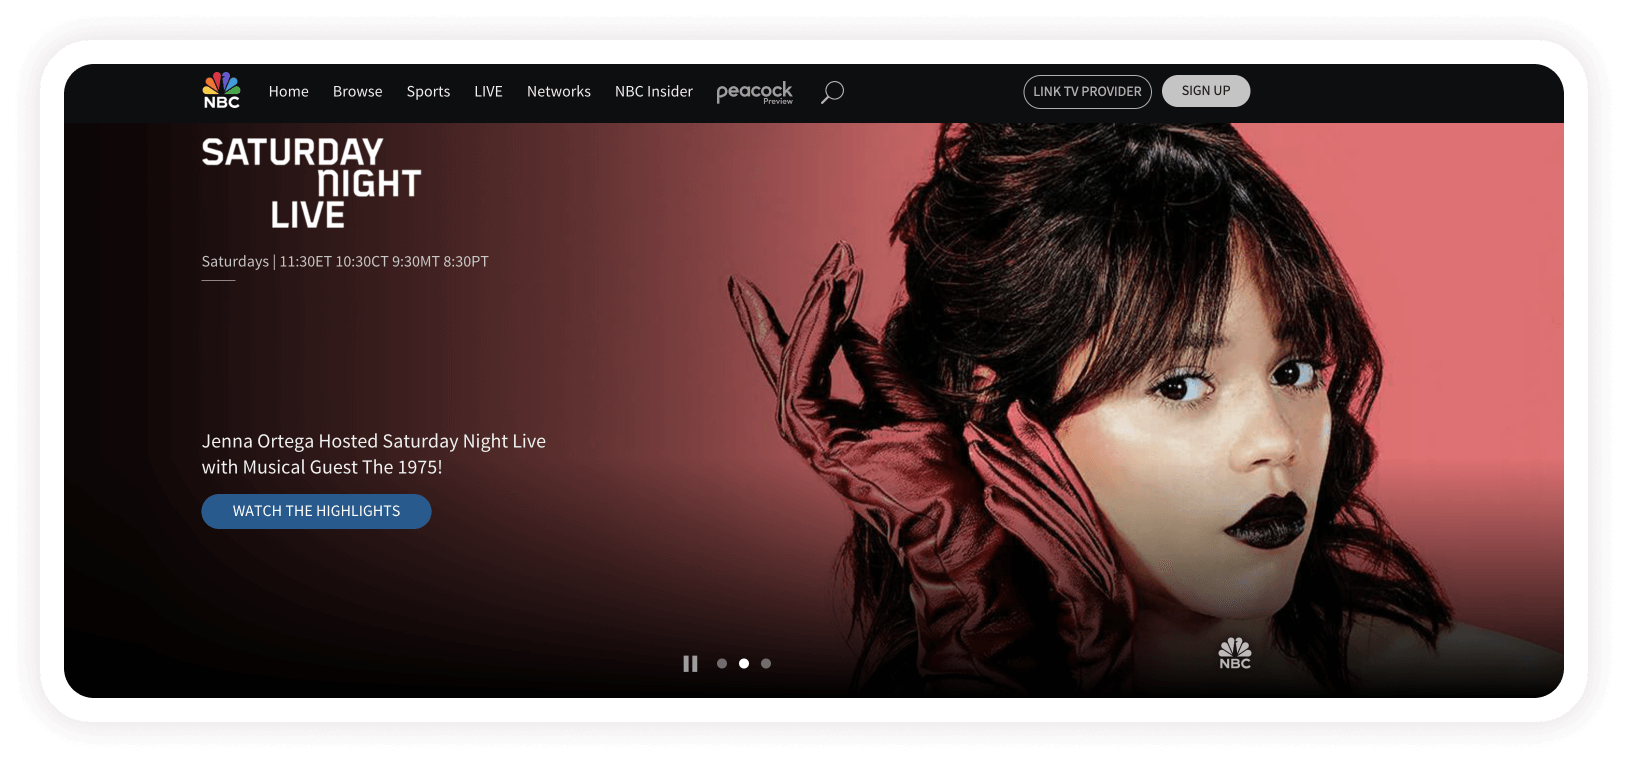The image size is (1628, 762).
Task: Click the LINK TV PROVIDER button
Action: [1087, 91]
